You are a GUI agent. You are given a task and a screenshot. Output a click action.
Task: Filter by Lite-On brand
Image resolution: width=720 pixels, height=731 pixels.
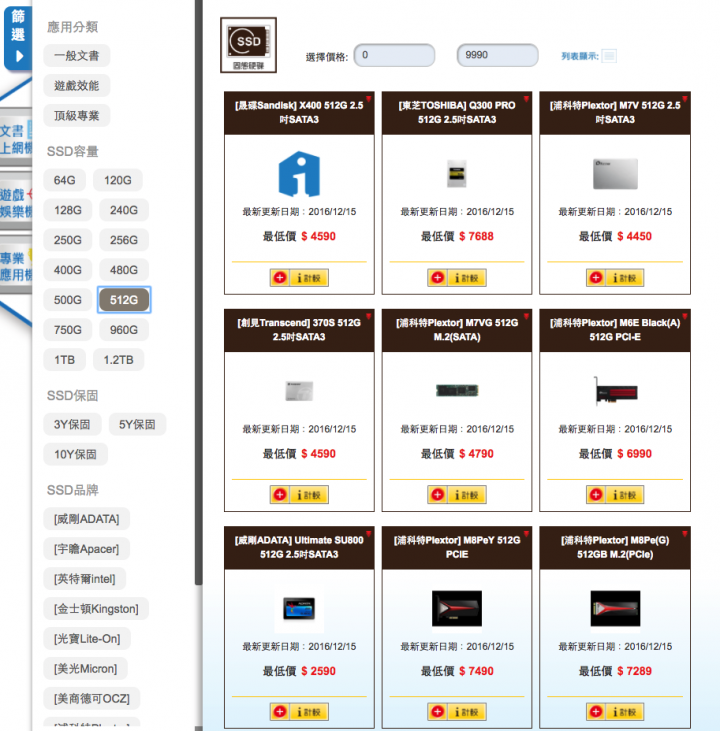[87, 639]
